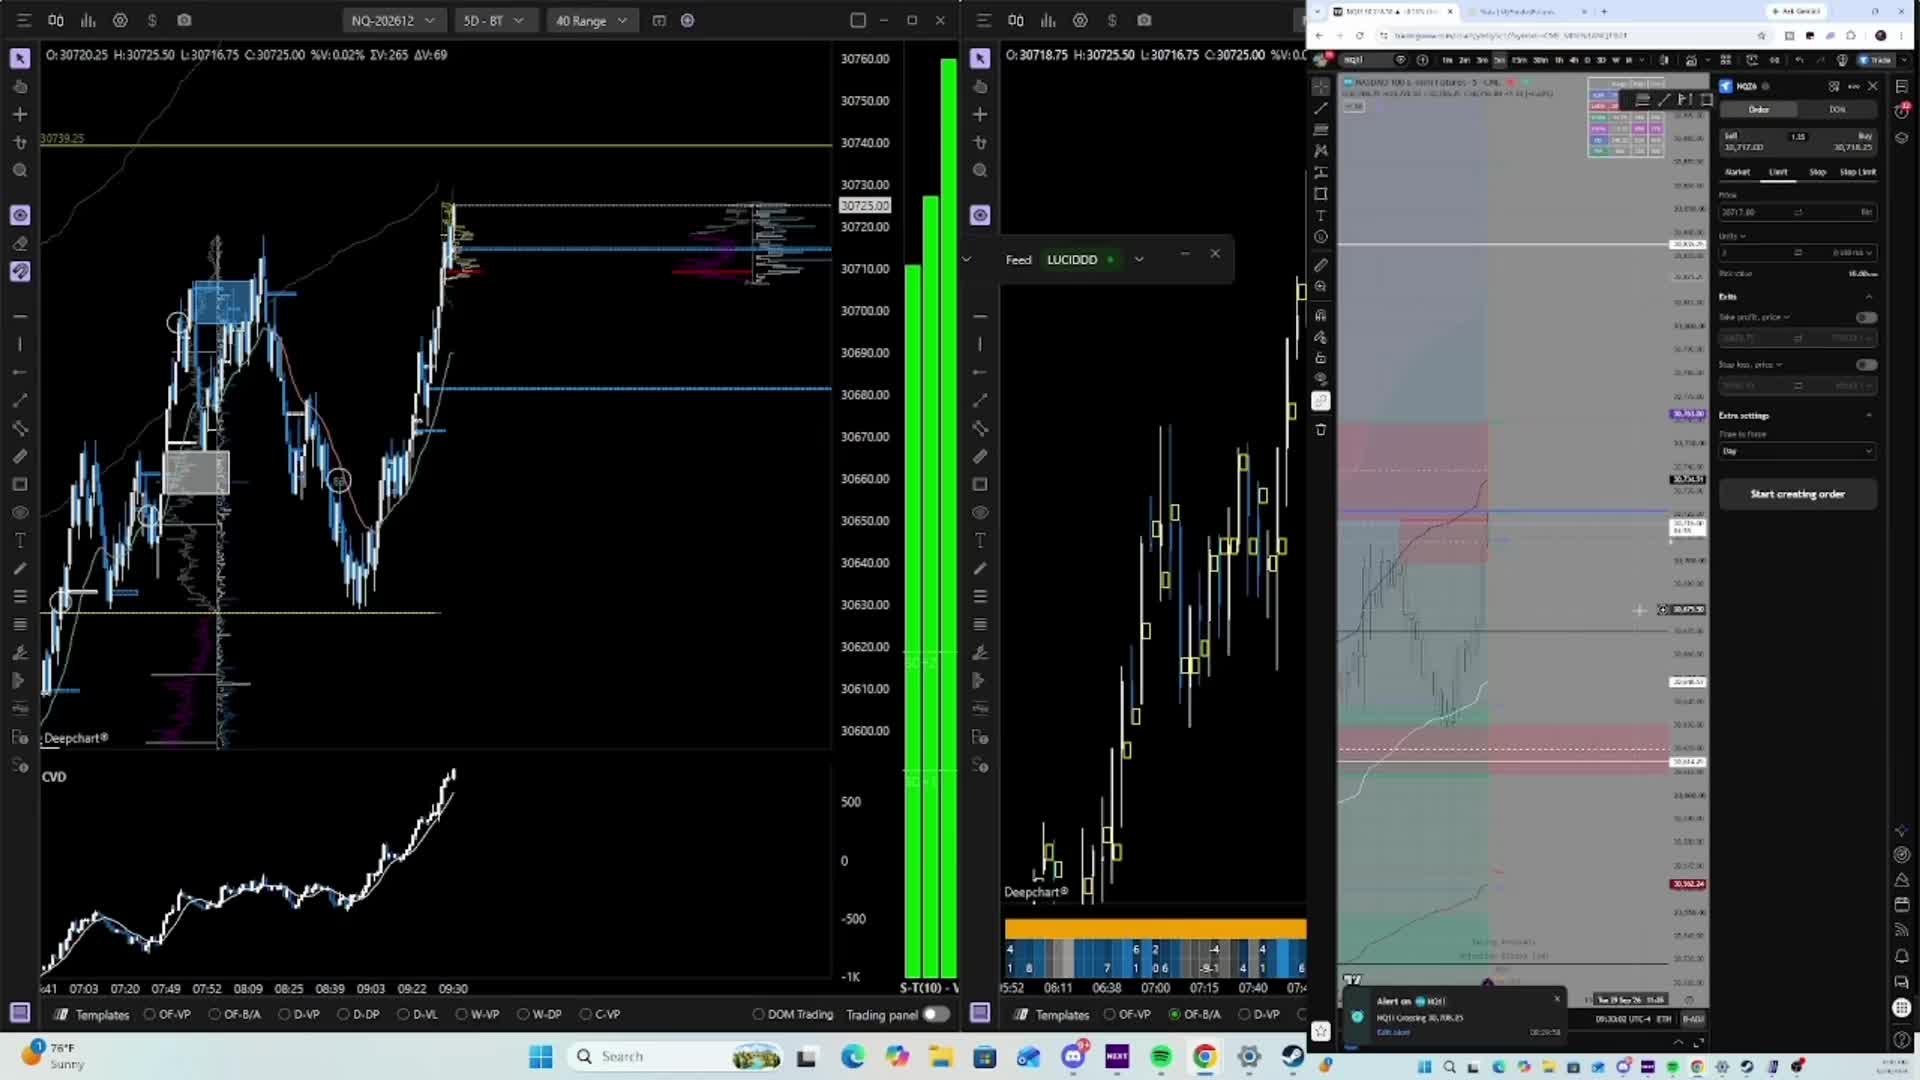Select the eraser tool in left chart sidebar
This screenshot has height=1080, width=1920.
(20, 243)
